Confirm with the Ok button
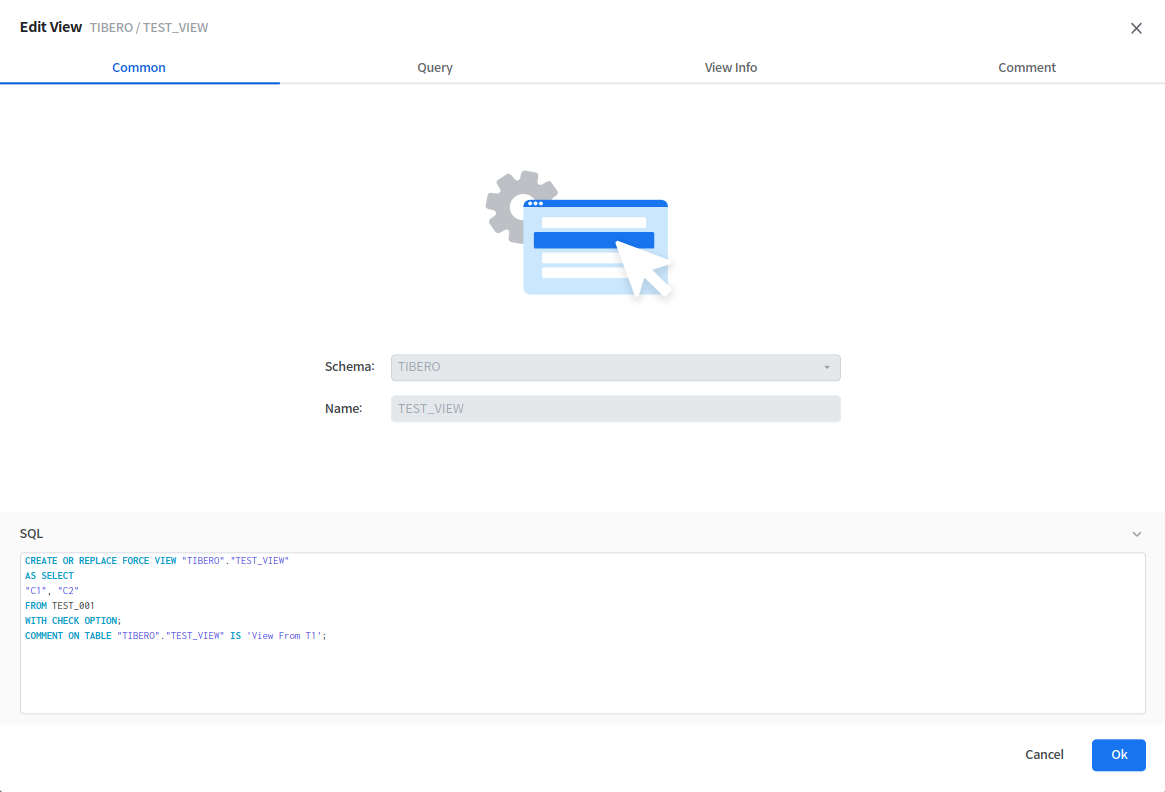This screenshot has width=1165, height=792. (1118, 755)
